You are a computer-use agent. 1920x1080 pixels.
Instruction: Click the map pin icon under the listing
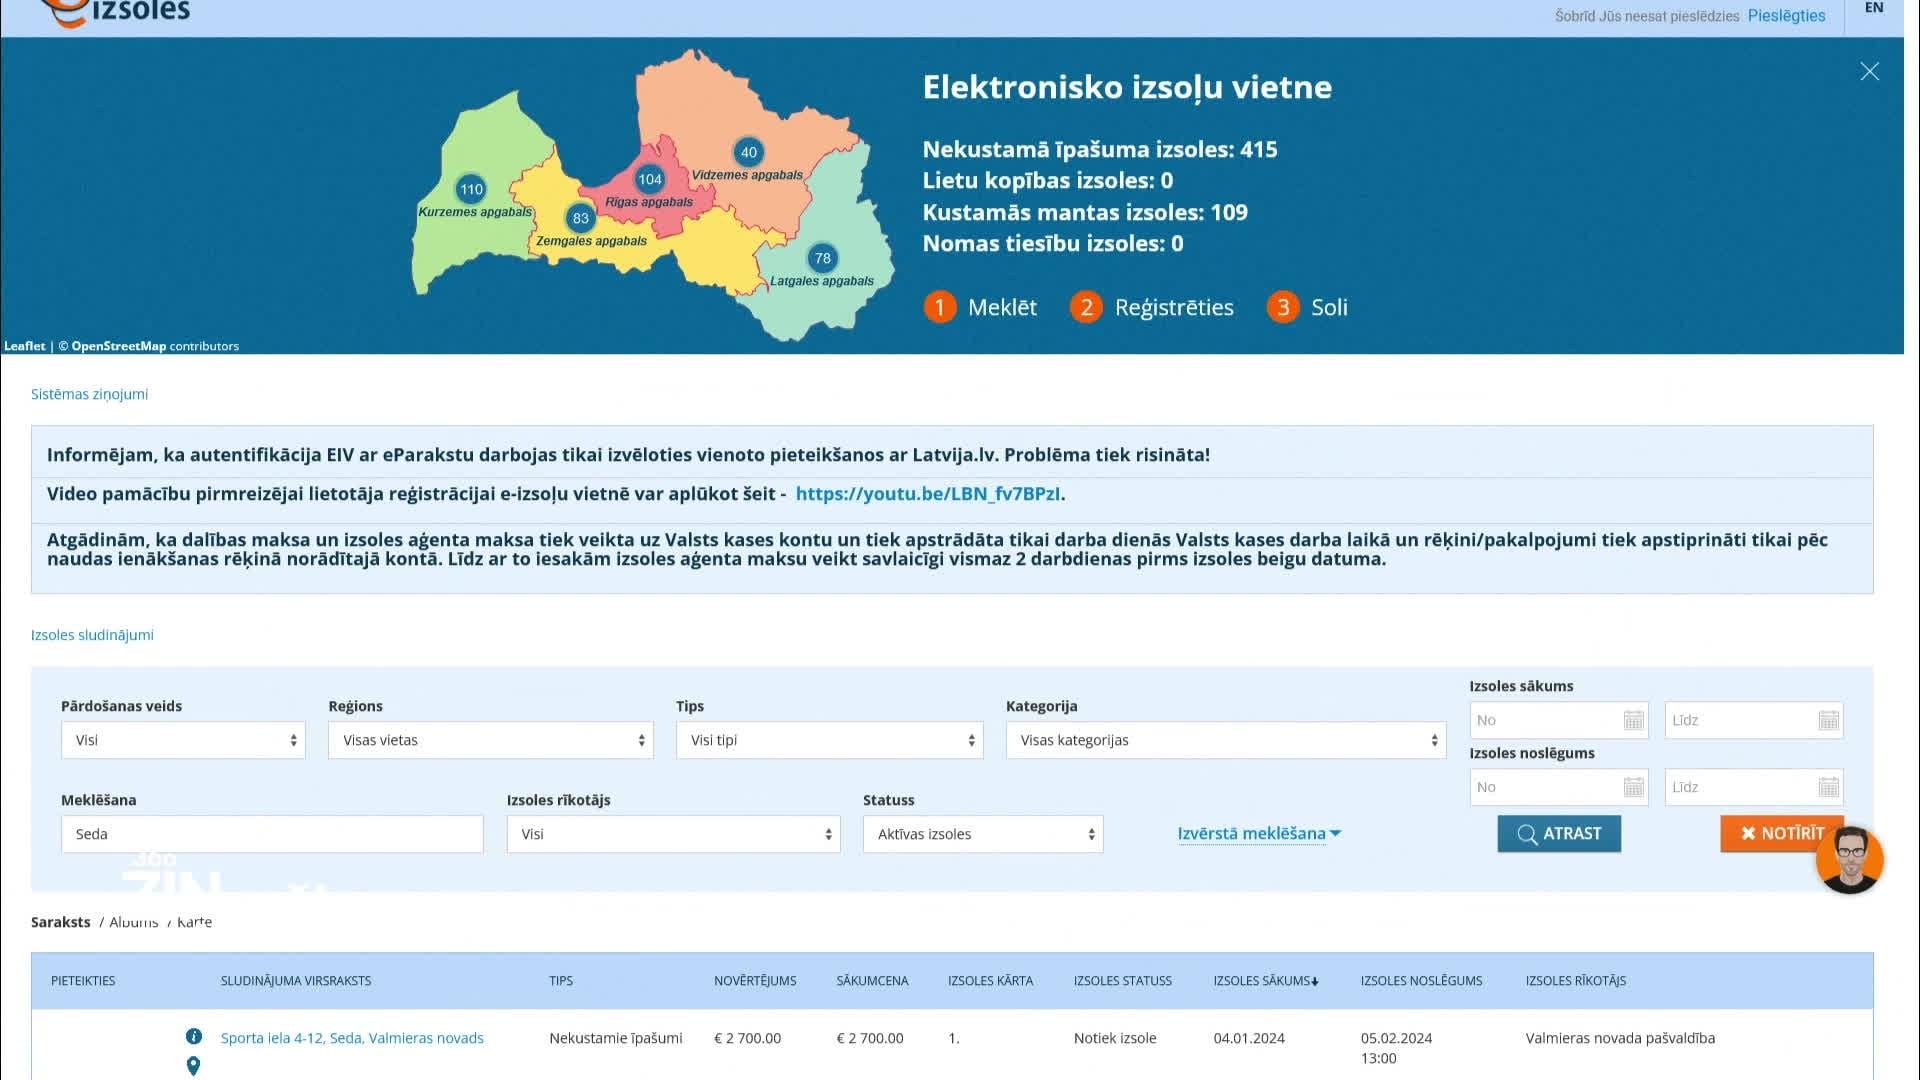click(194, 1066)
